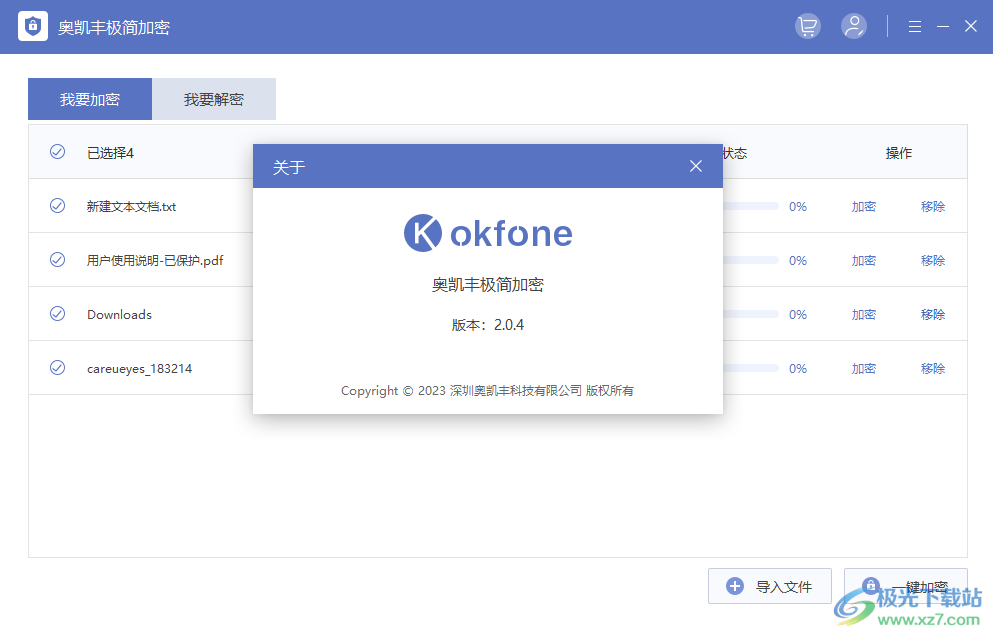Click 加密 for careueyes_183214 row
Viewport: 993px width, 636px height.
(x=864, y=368)
